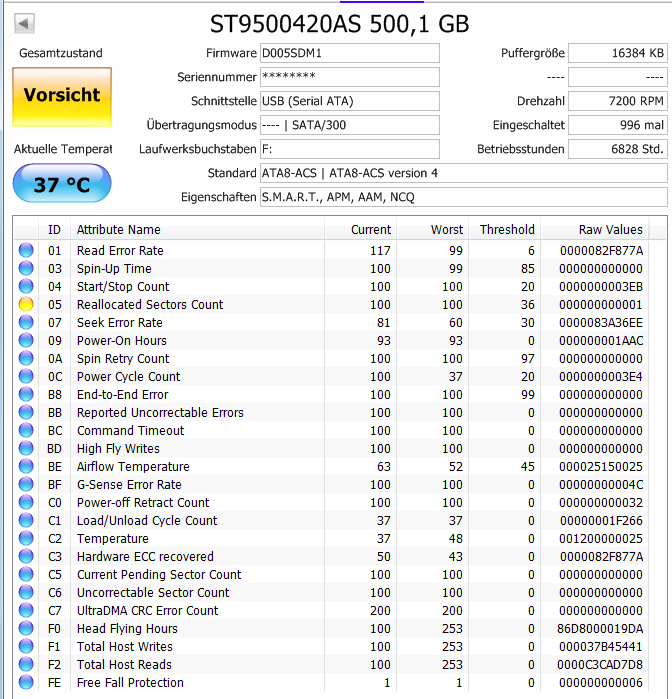
Task: Click the blue status icon for Spin-Up Time
Action: pyautogui.click(x=26, y=268)
